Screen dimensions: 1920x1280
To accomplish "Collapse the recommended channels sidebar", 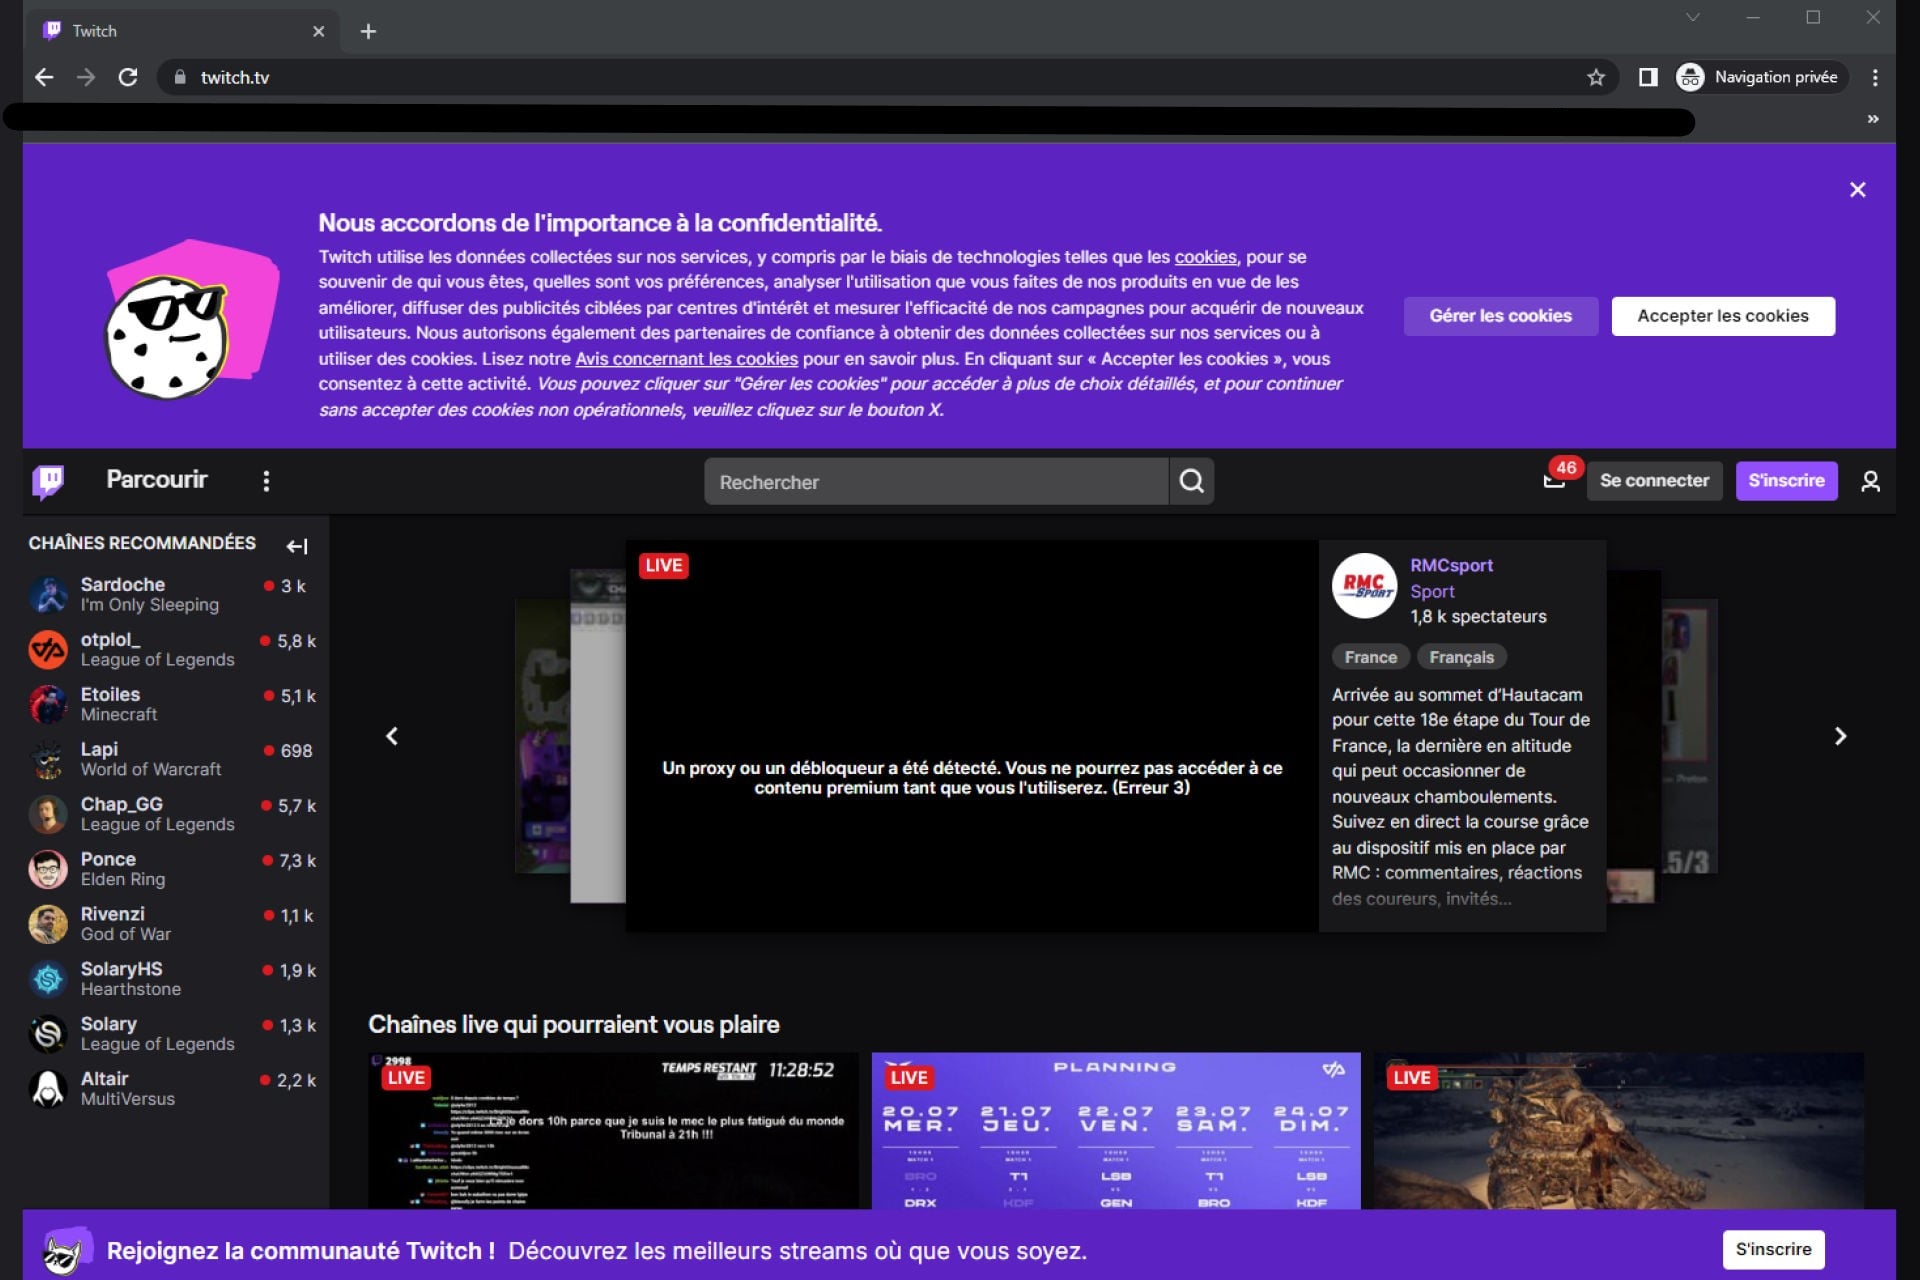I will click(x=298, y=546).
